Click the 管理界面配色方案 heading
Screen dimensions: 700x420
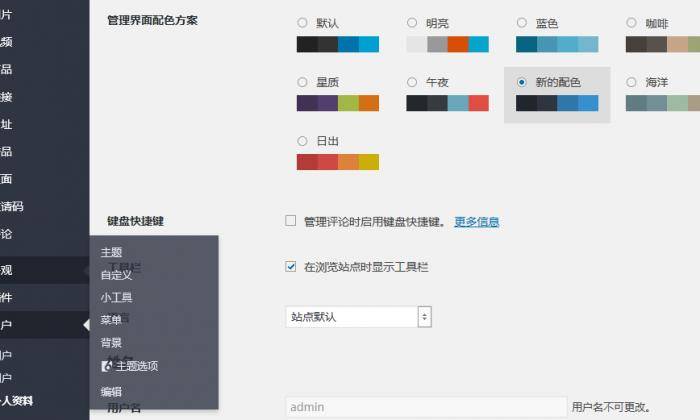152,20
